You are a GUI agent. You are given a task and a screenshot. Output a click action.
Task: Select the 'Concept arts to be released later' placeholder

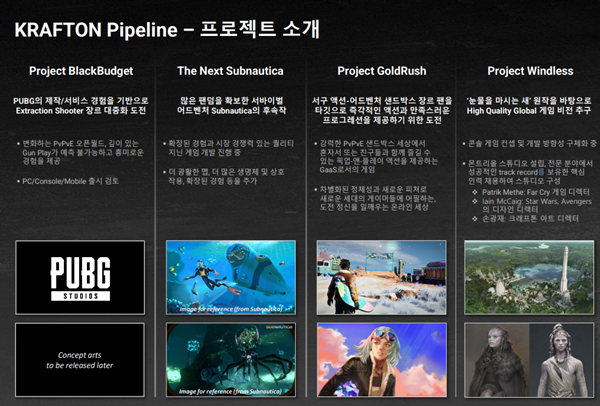click(81, 356)
